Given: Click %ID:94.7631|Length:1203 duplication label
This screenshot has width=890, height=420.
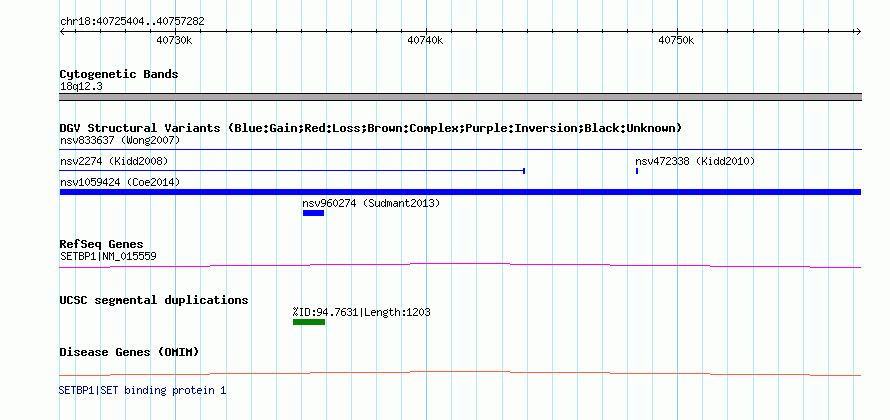Looking at the screenshot, I should 362,312.
